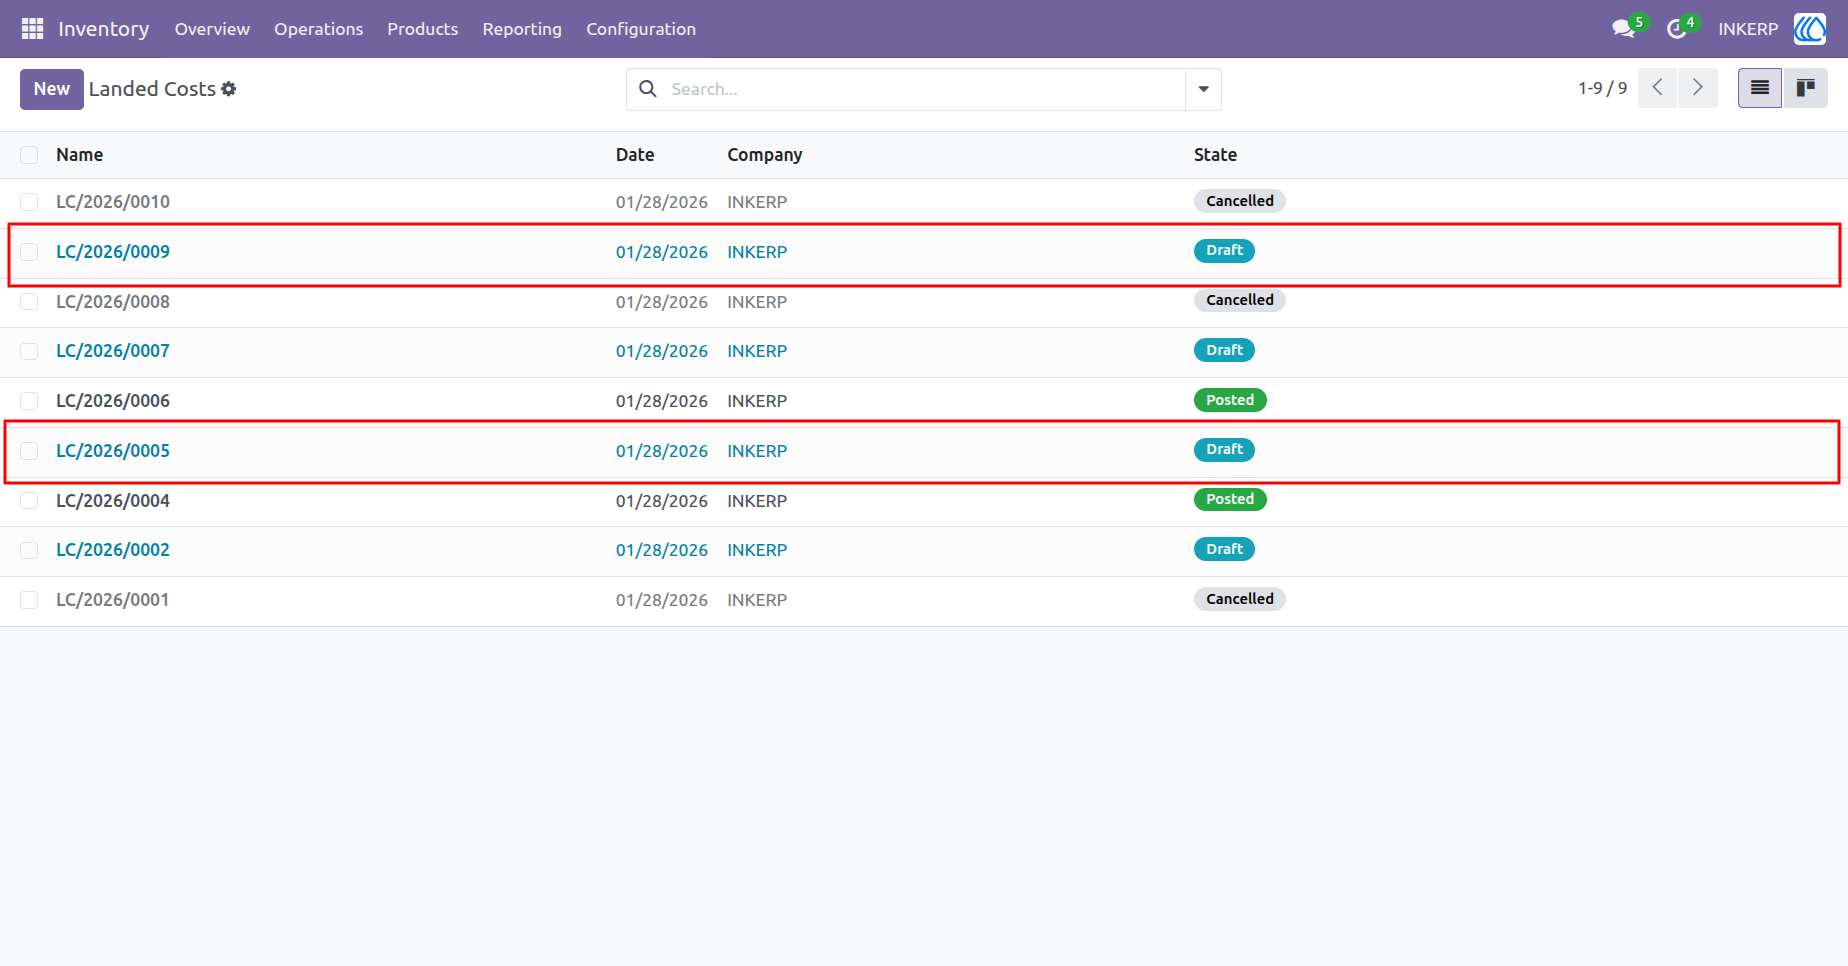Check the box for LC/2026/0004
This screenshot has height=966, width=1848.
tap(29, 500)
